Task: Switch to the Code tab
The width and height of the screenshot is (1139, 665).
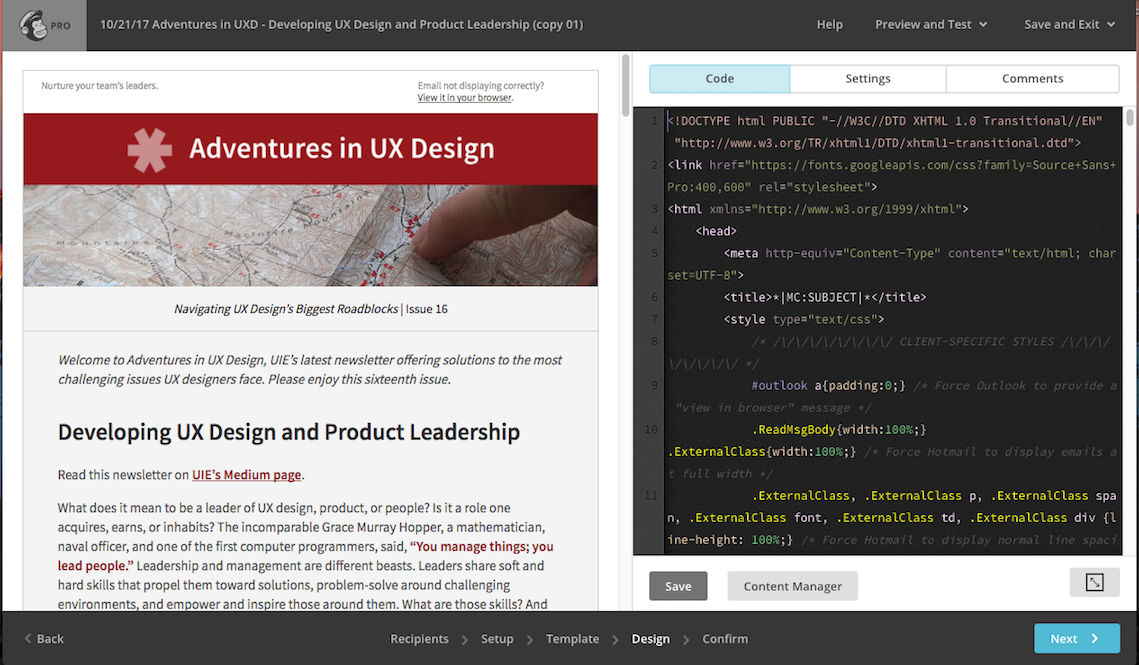Action: click(719, 78)
